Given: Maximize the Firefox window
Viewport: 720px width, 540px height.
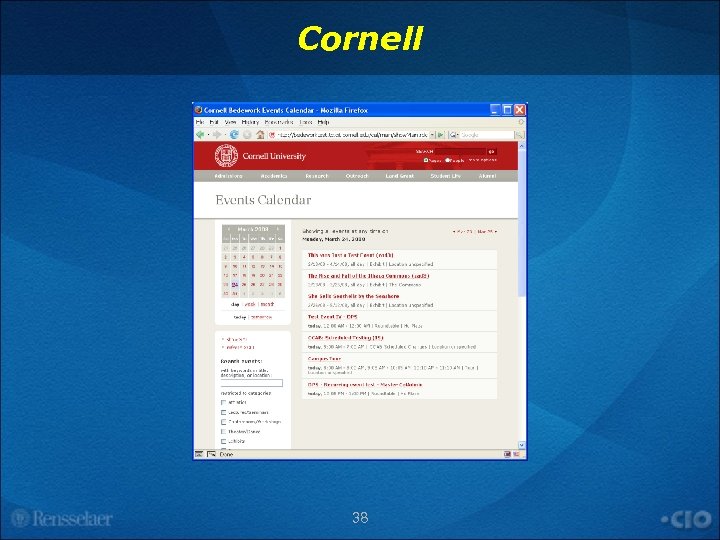Looking at the screenshot, I should pos(507,110).
